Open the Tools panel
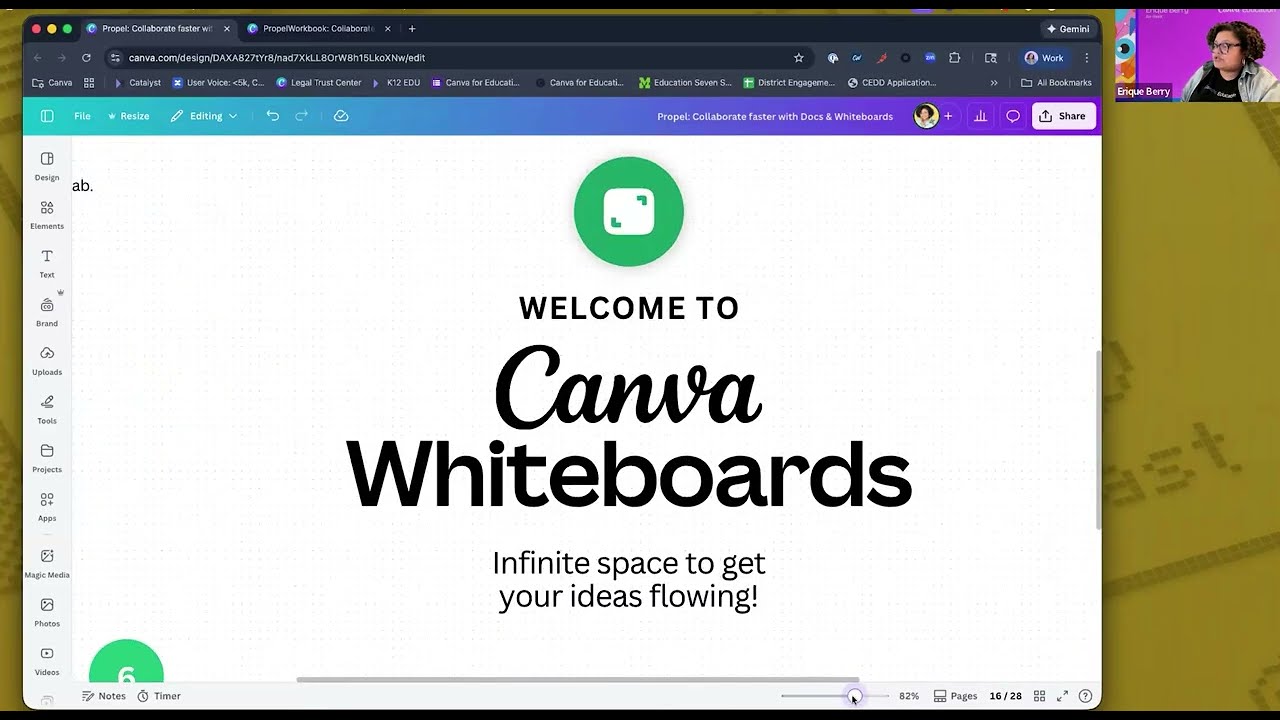This screenshot has width=1280, height=720. [47, 410]
